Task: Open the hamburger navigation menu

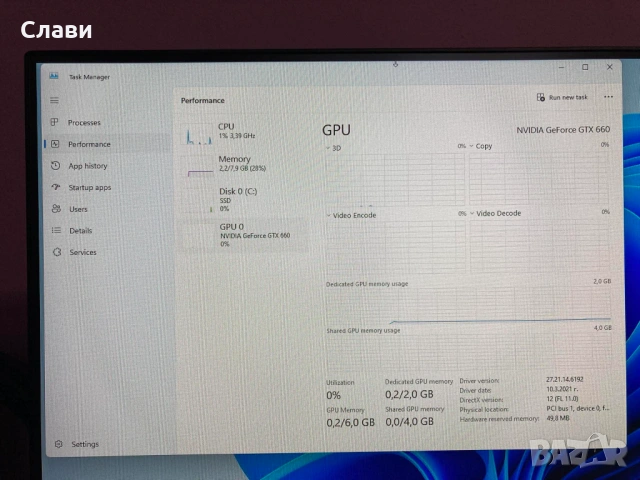Action: [54, 100]
